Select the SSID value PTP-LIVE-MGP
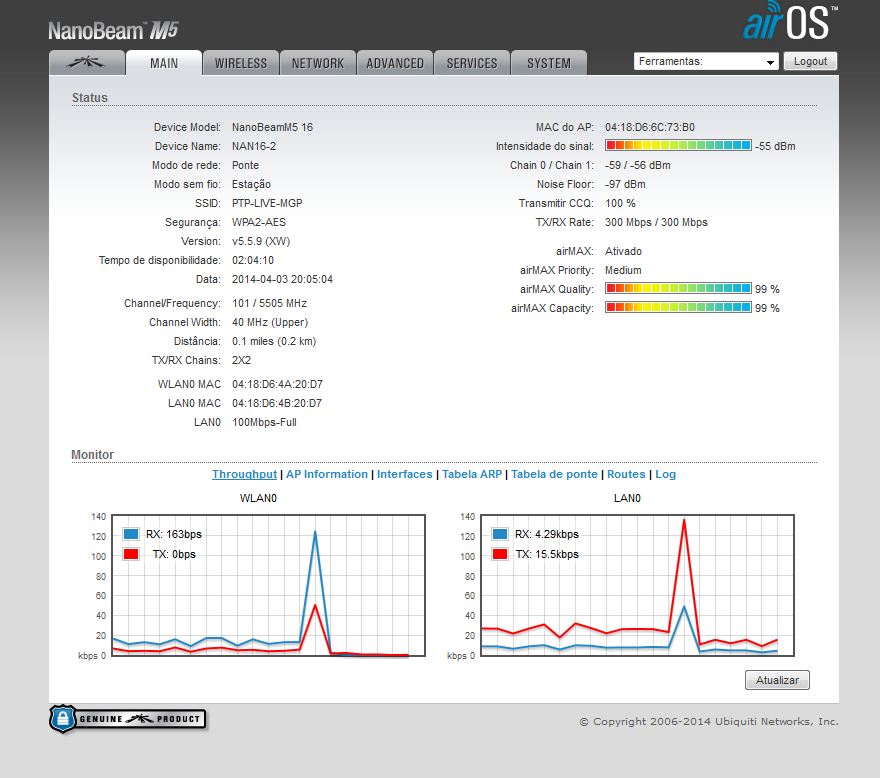Image resolution: width=880 pixels, height=778 pixels. pyautogui.click(x=267, y=203)
